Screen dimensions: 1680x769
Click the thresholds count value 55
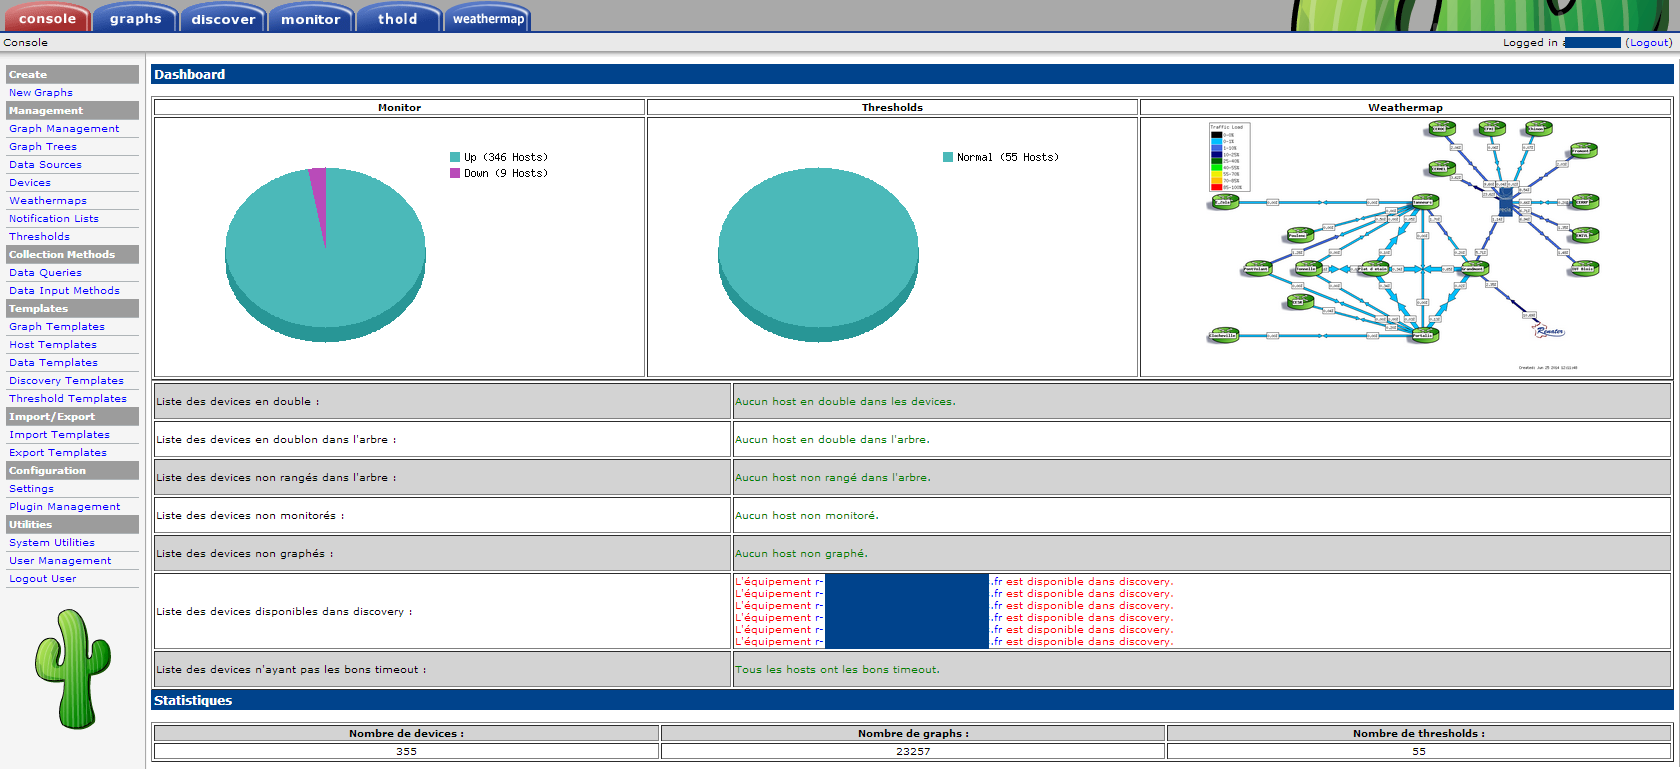point(1419,751)
